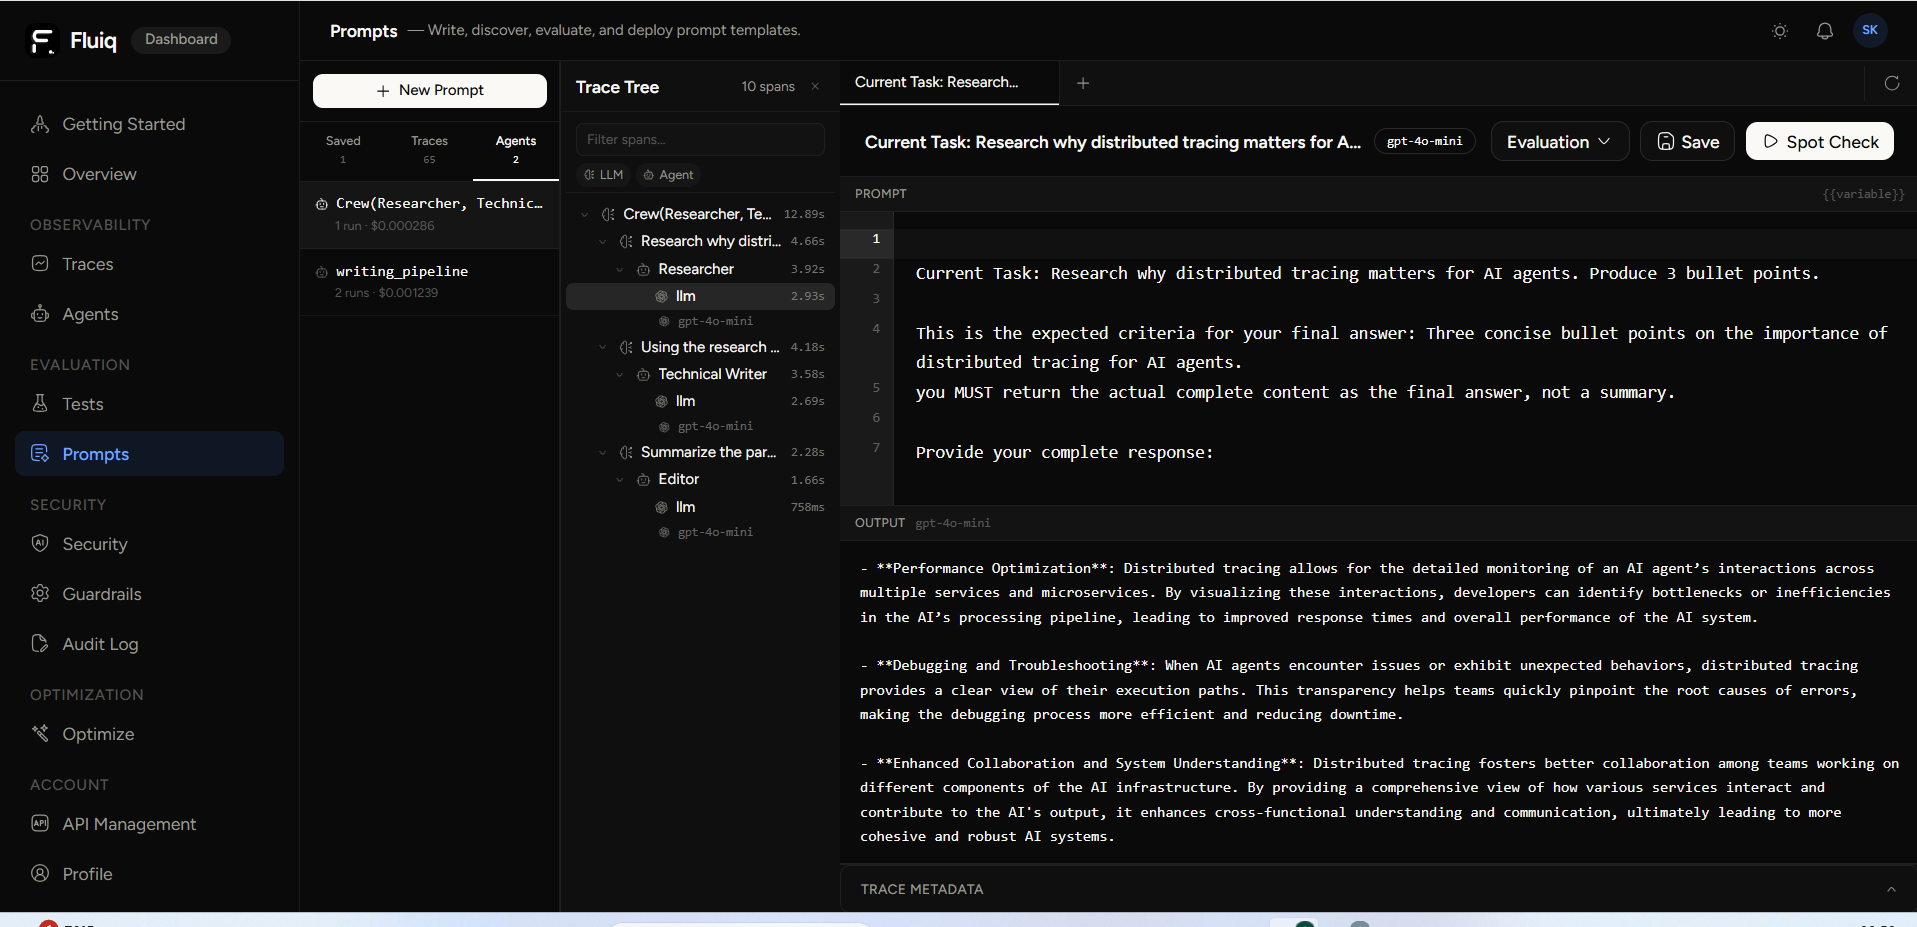Toggle the LLM span filter chip
This screenshot has width=1917, height=927.
(603, 175)
